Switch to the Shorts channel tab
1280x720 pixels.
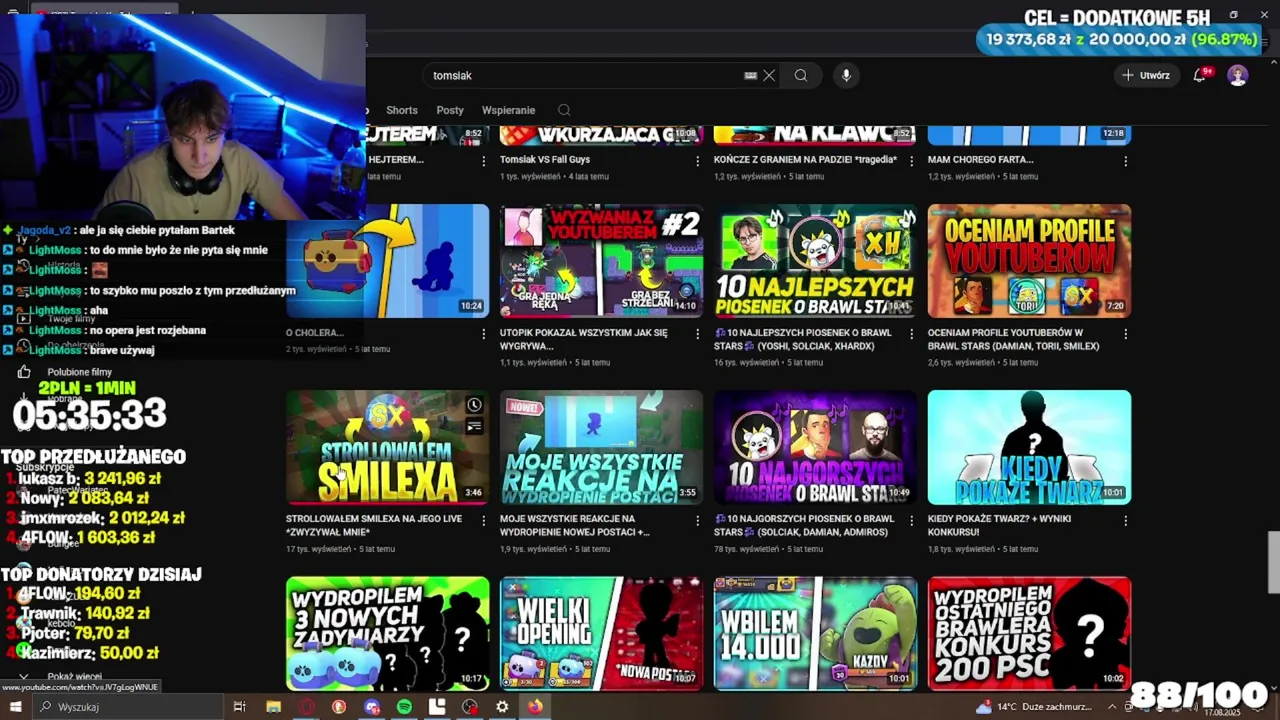402,110
